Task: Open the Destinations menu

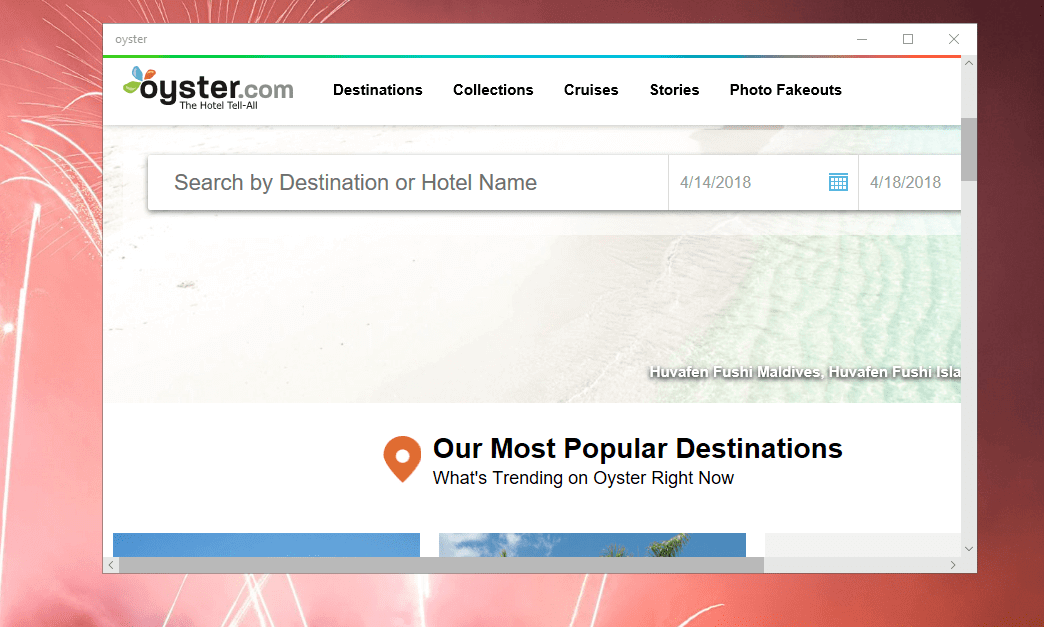Action: pos(378,90)
